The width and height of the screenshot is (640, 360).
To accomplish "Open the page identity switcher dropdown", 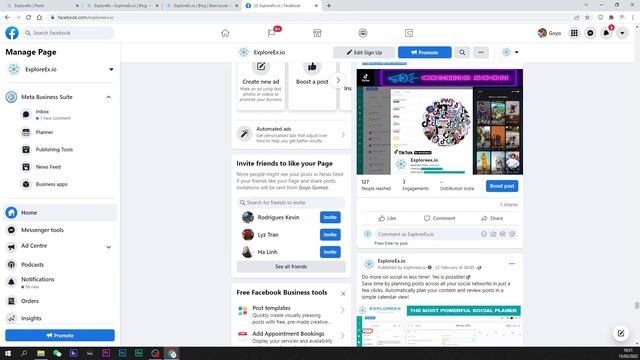I will click(510, 52).
